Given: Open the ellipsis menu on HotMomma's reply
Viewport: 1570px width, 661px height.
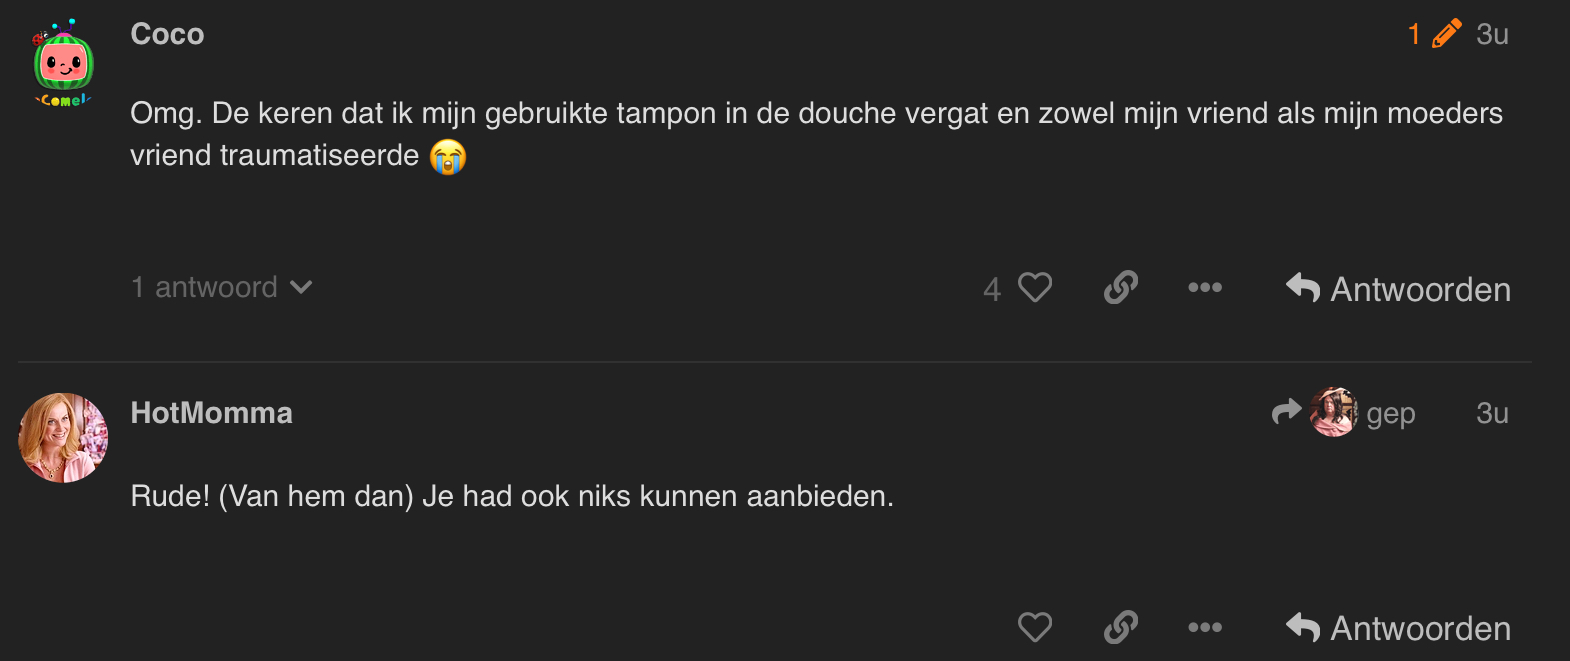Looking at the screenshot, I should tap(1205, 628).
